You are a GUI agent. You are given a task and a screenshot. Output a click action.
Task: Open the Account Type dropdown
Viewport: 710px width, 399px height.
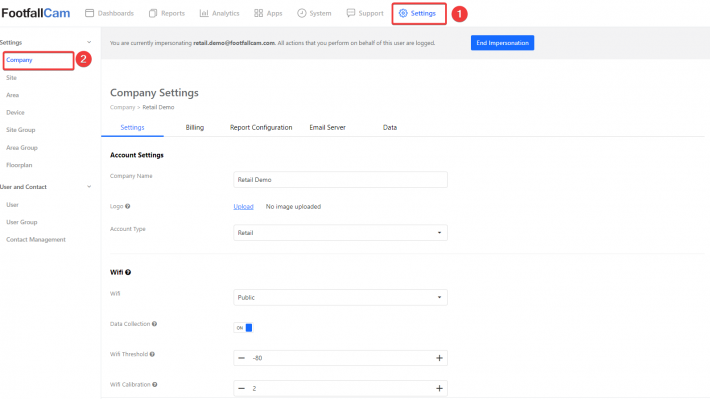[x=341, y=233]
